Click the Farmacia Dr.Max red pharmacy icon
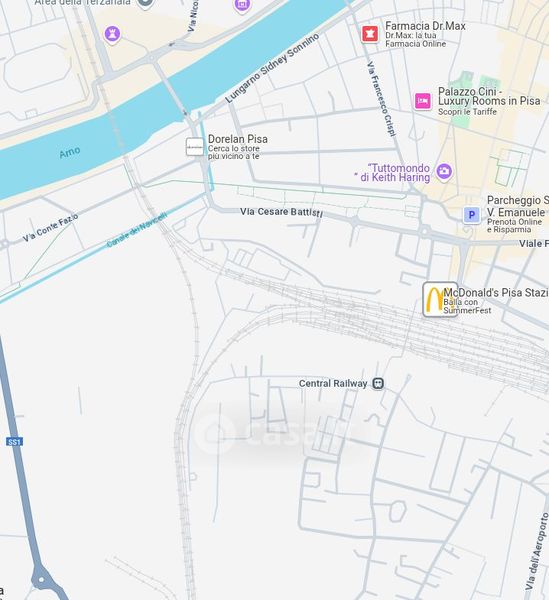Image resolution: width=549 pixels, height=600 pixels. coord(370,34)
